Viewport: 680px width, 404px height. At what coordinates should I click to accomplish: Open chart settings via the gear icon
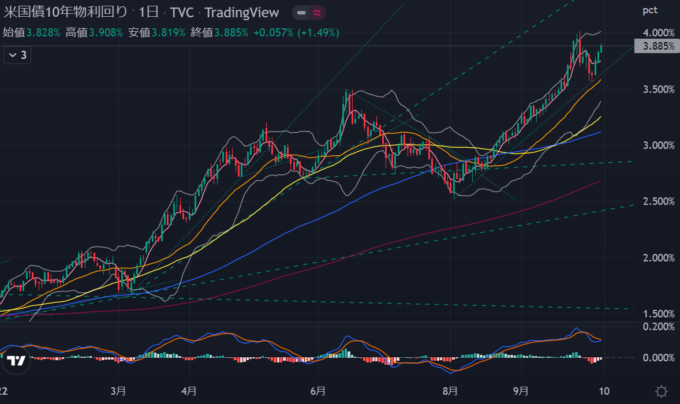(x=661, y=390)
